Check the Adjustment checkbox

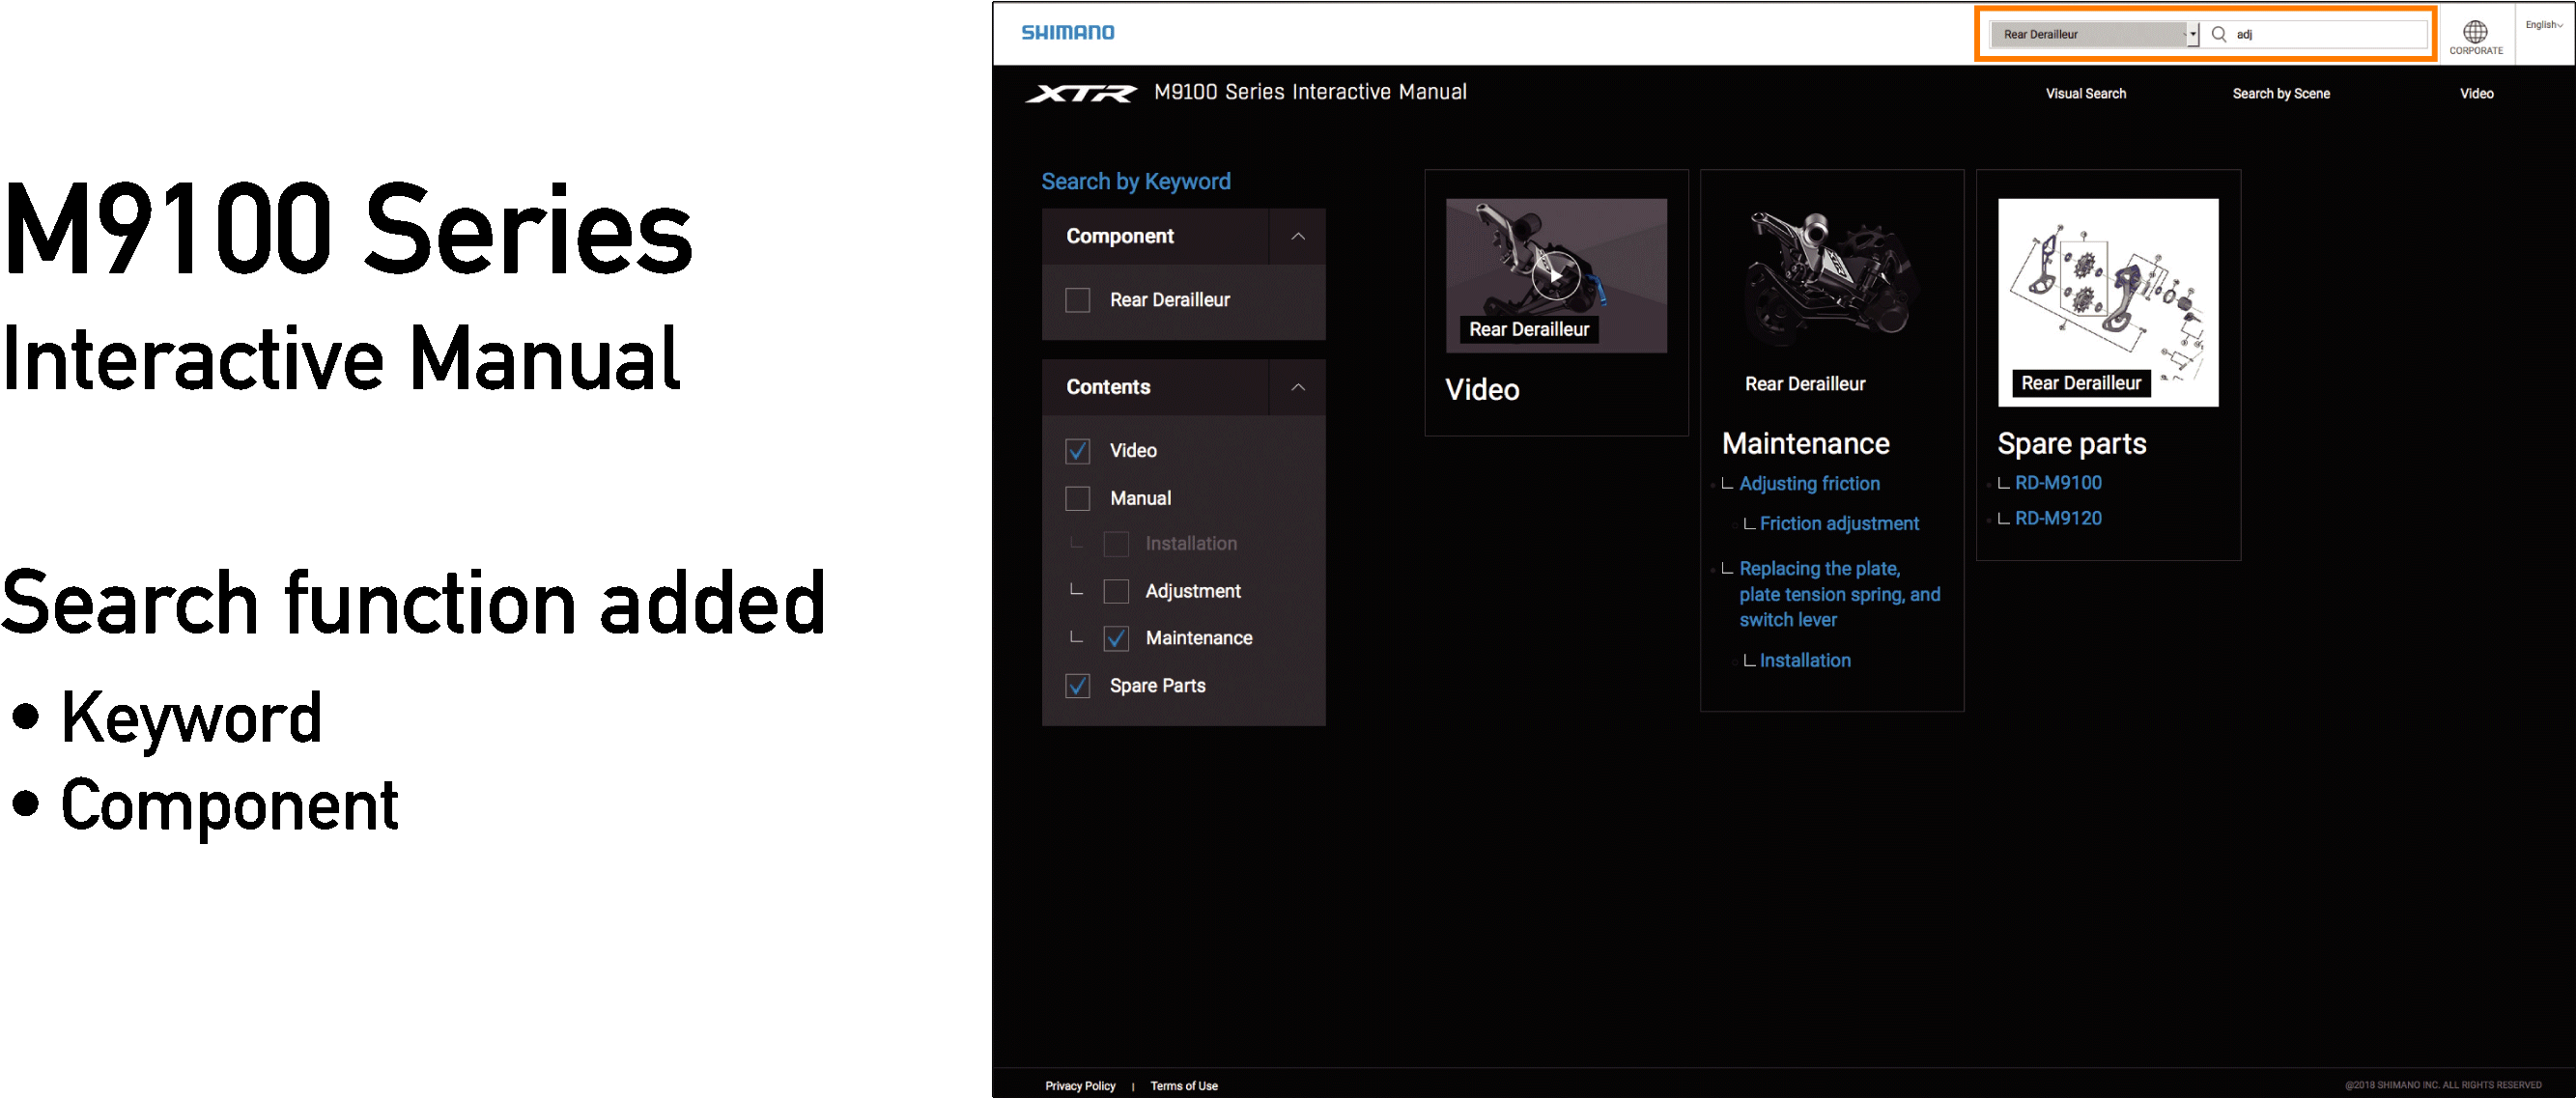(1116, 591)
